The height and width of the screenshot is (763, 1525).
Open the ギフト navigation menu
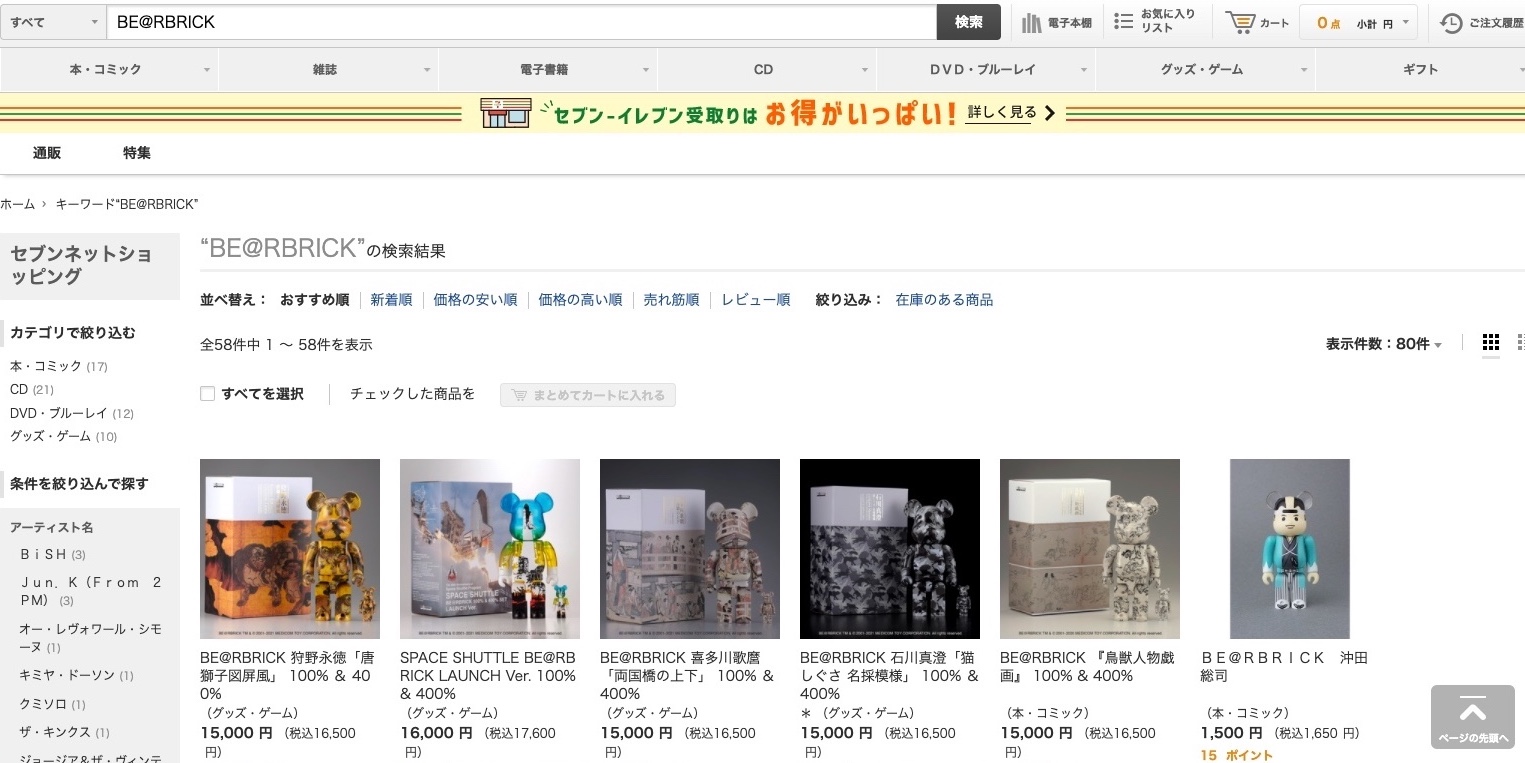click(1420, 70)
